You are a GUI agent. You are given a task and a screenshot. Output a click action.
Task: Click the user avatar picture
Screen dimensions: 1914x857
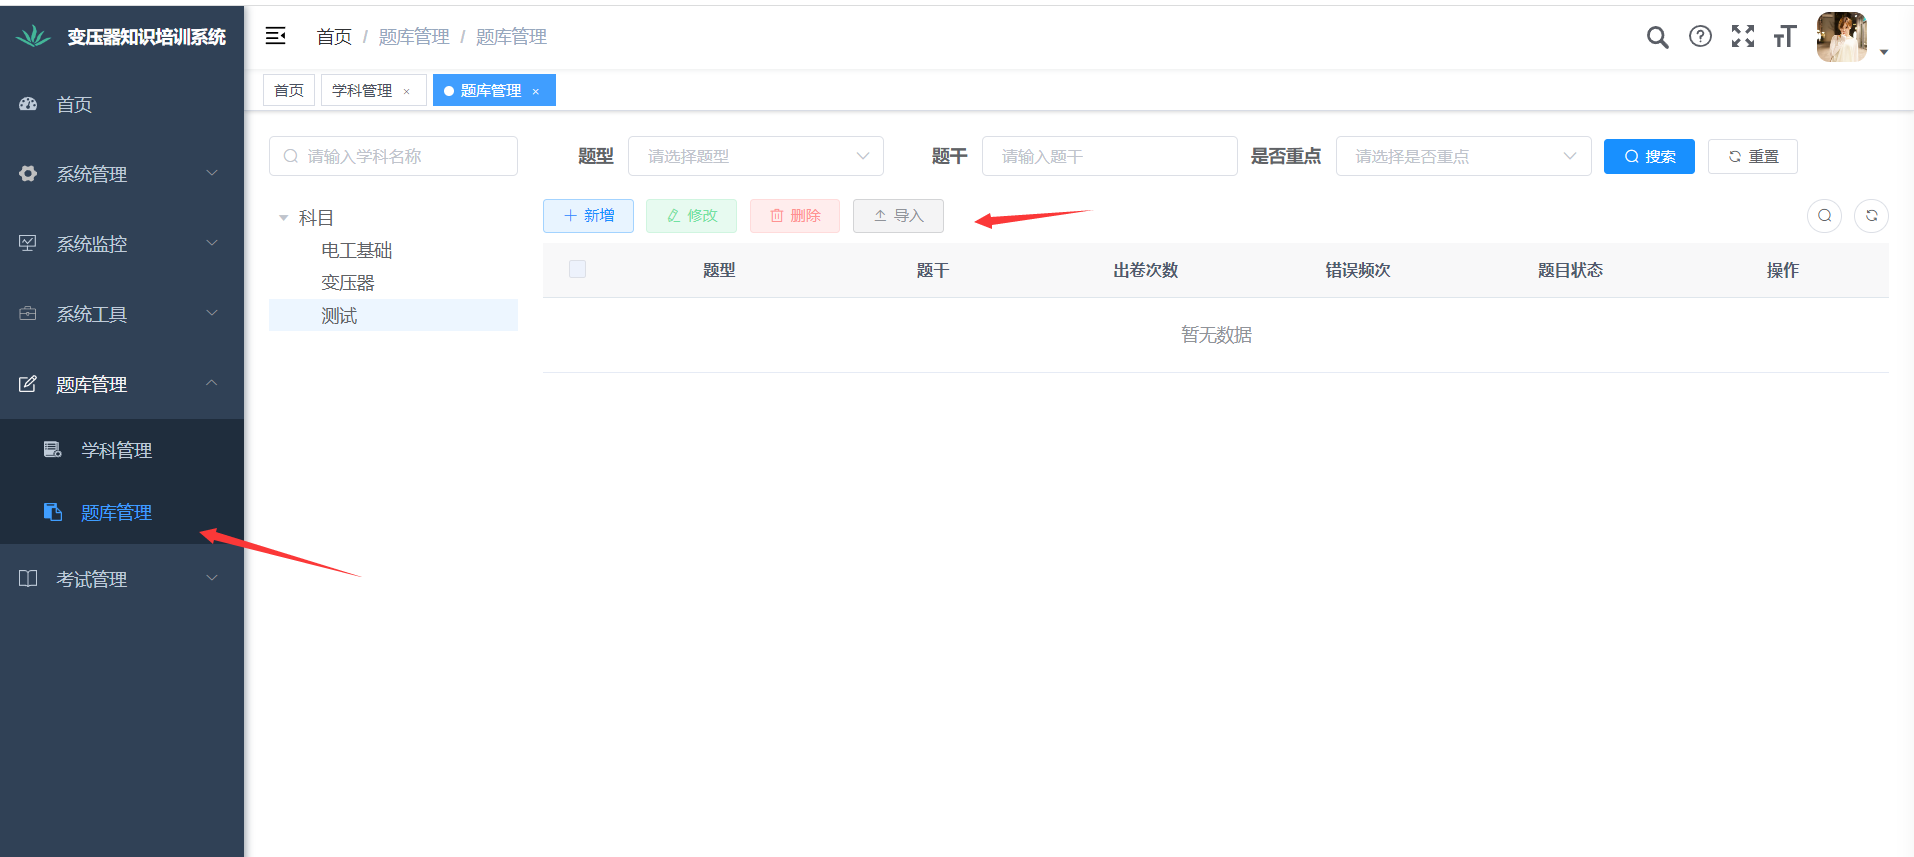click(x=1842, y=37)
